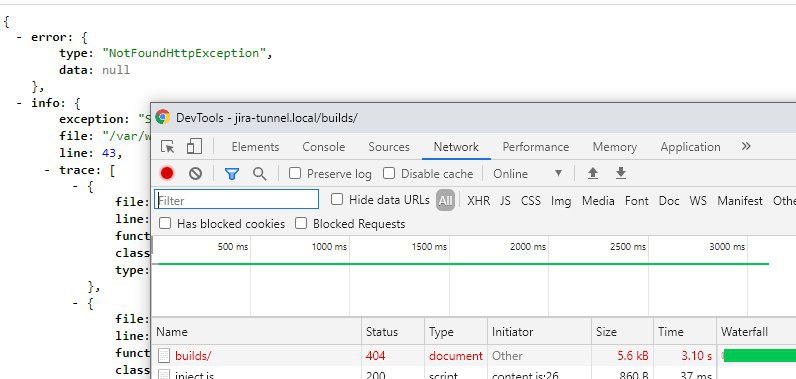796x379 pixels.
Task: Open the Online throttling dropdown
Action: [x=528, y=174]
